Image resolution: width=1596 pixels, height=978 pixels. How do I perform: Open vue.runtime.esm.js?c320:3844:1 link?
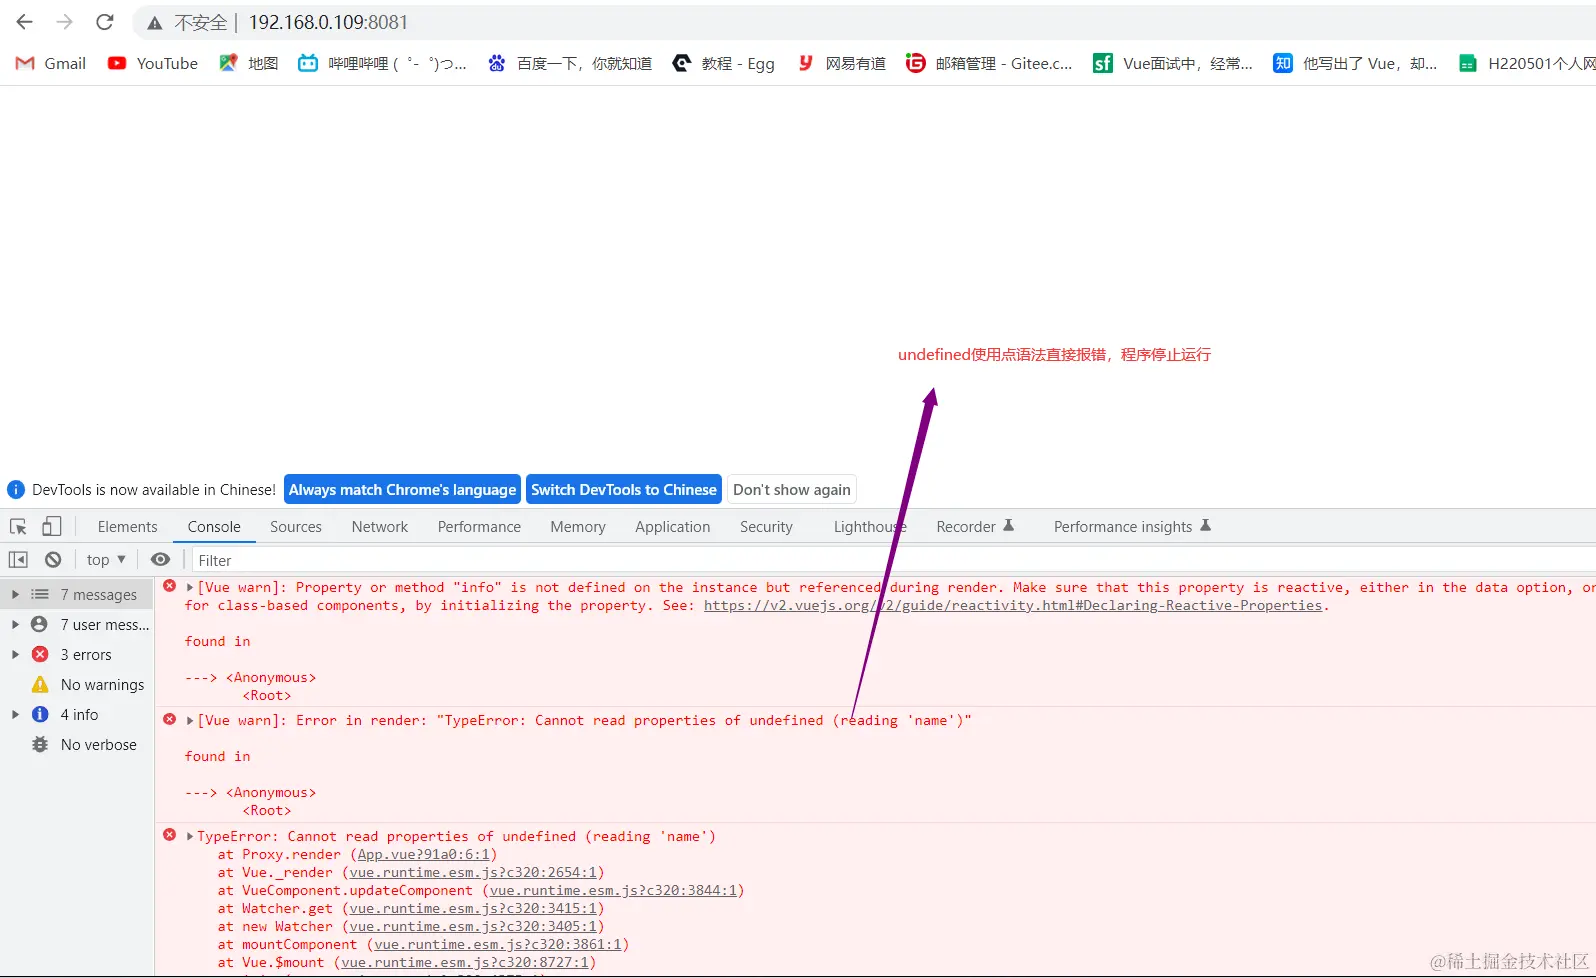tap(613, 891)
